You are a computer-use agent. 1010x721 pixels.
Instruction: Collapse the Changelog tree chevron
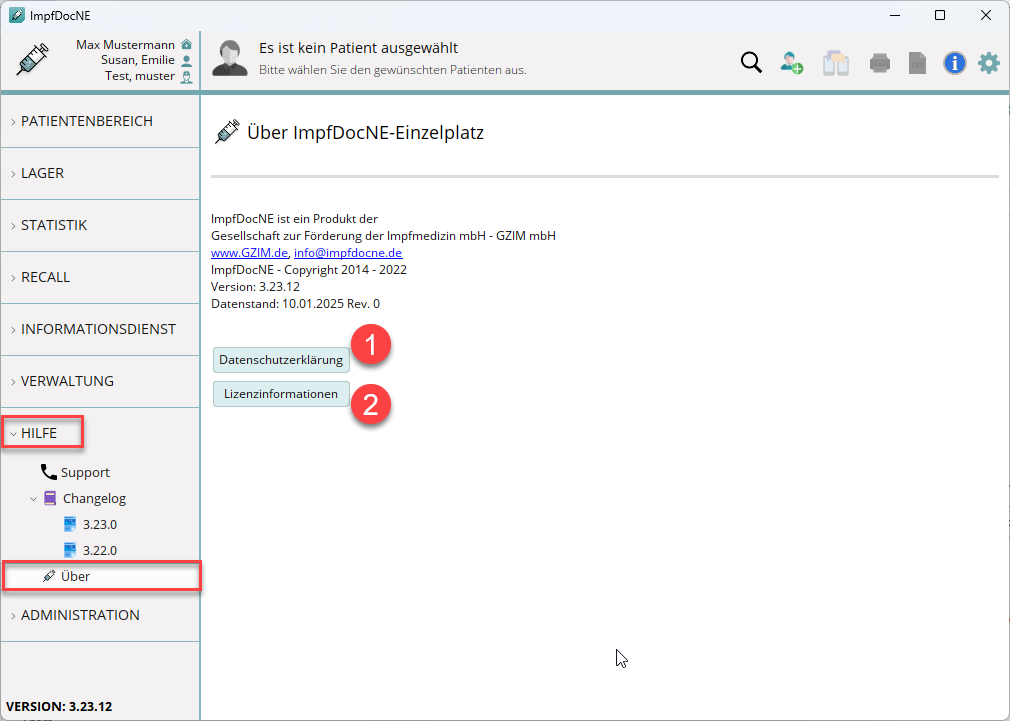click(x=33, y=499)
